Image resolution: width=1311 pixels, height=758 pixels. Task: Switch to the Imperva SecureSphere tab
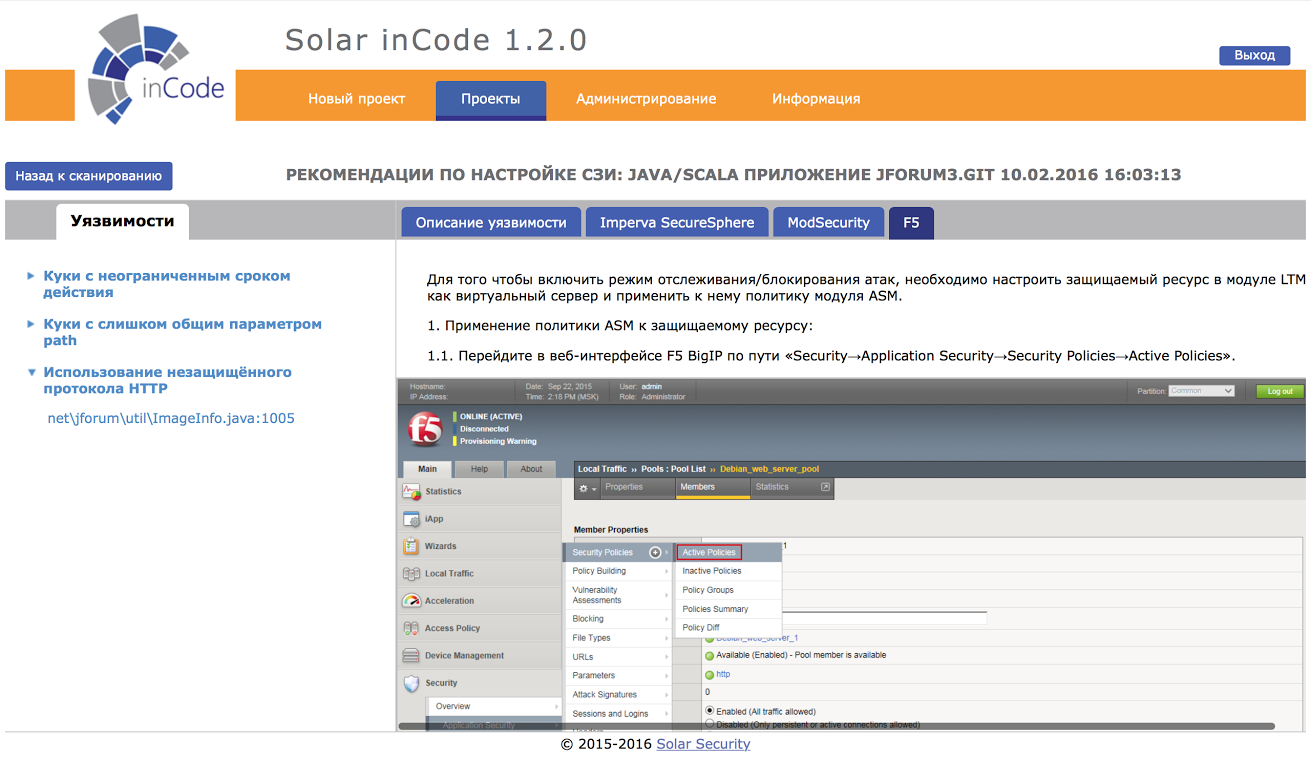[677, 223]
